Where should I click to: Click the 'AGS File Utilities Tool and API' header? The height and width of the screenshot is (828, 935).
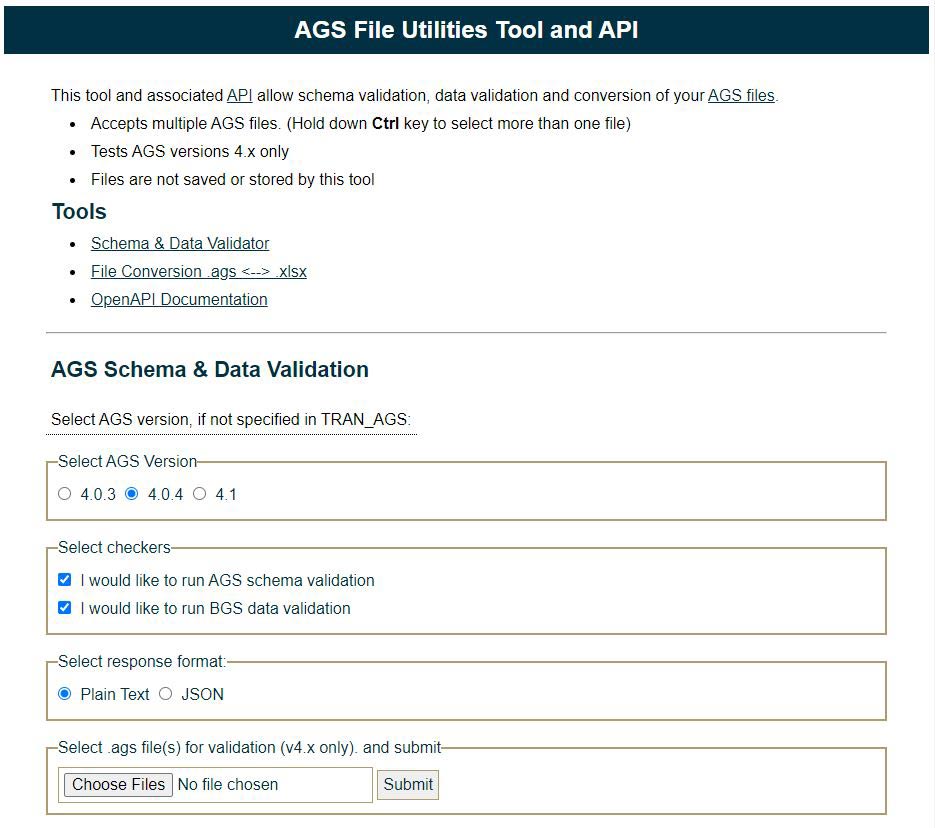coord(466,30)
